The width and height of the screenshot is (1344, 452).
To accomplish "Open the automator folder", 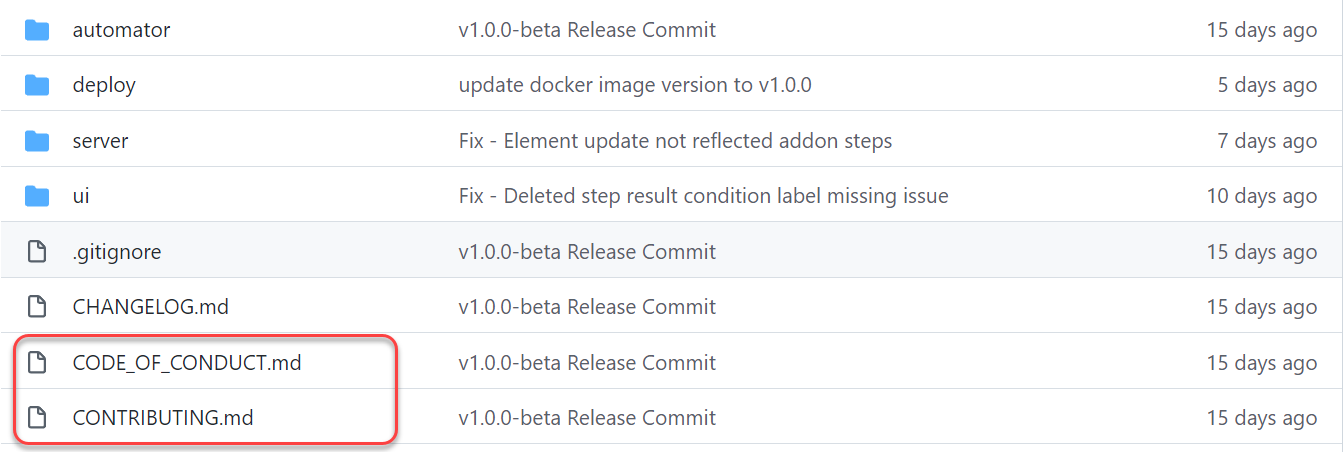I will pos(121,30).
